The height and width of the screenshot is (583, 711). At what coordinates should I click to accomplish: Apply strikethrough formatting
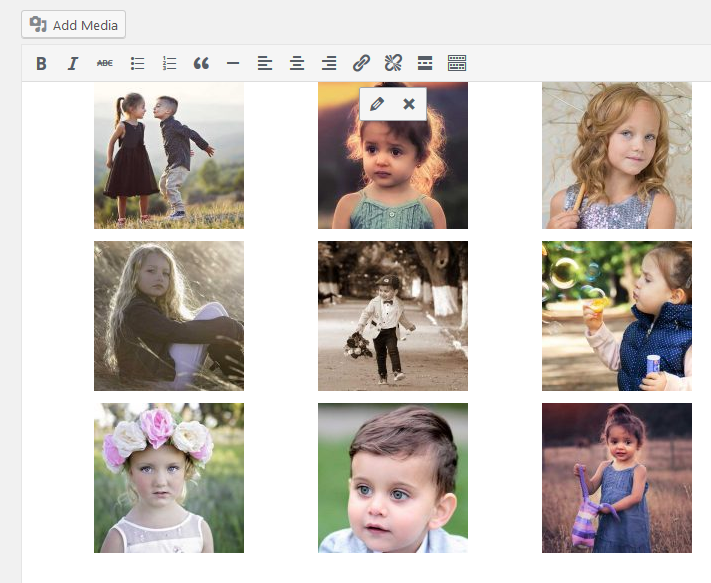105,64
